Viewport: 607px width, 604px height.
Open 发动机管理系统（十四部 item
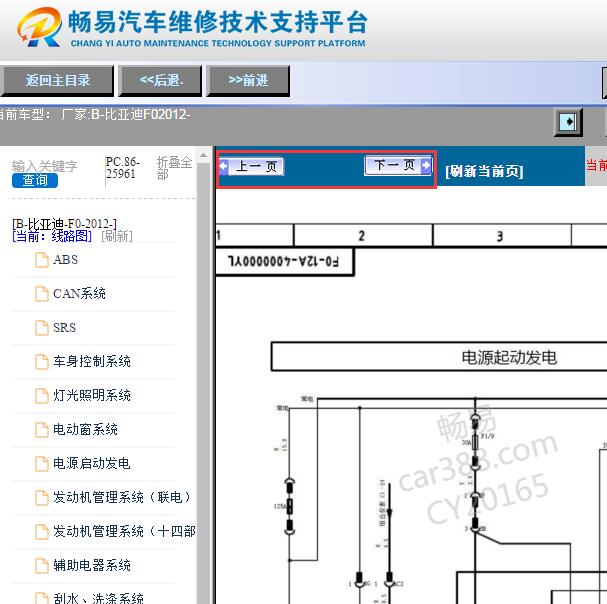(124, 531)
